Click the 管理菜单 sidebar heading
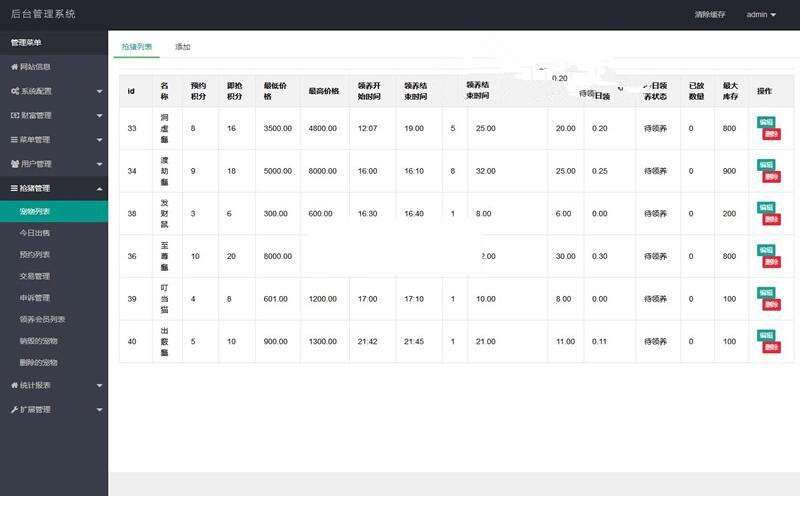801x513 pixels. (26, 43)
